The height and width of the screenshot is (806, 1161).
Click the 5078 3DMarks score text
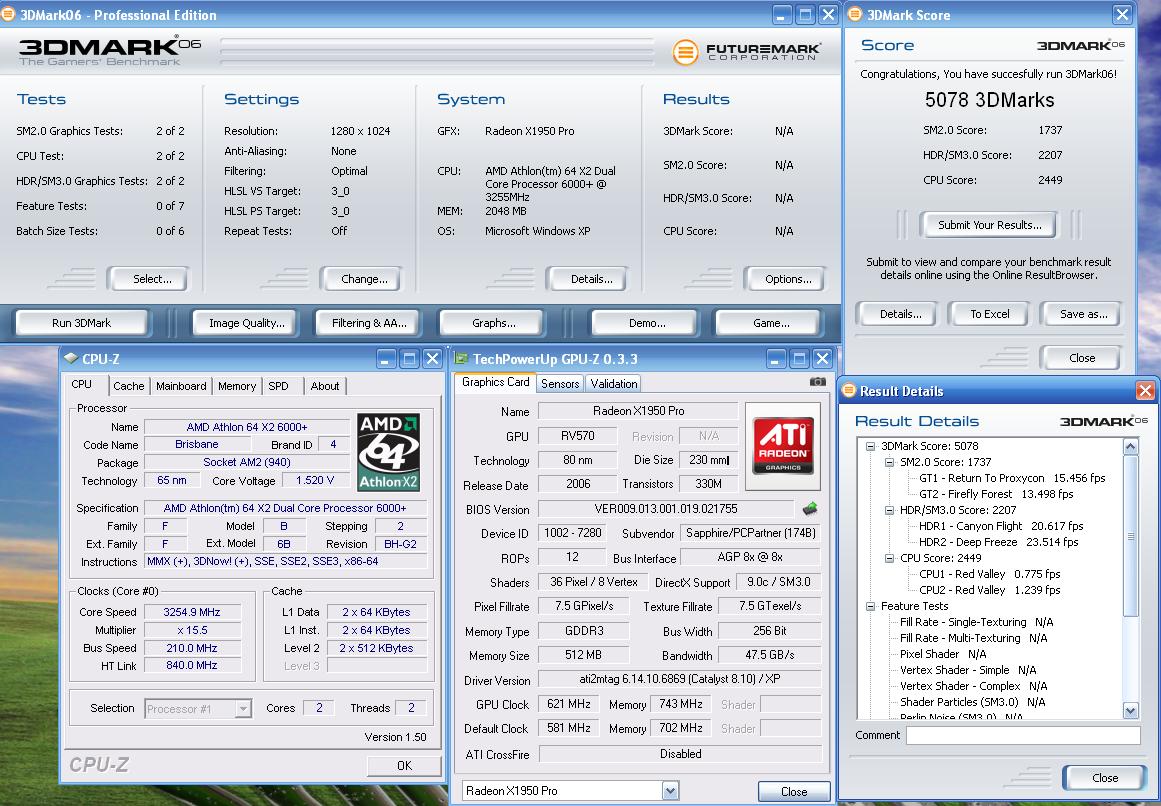989,100
